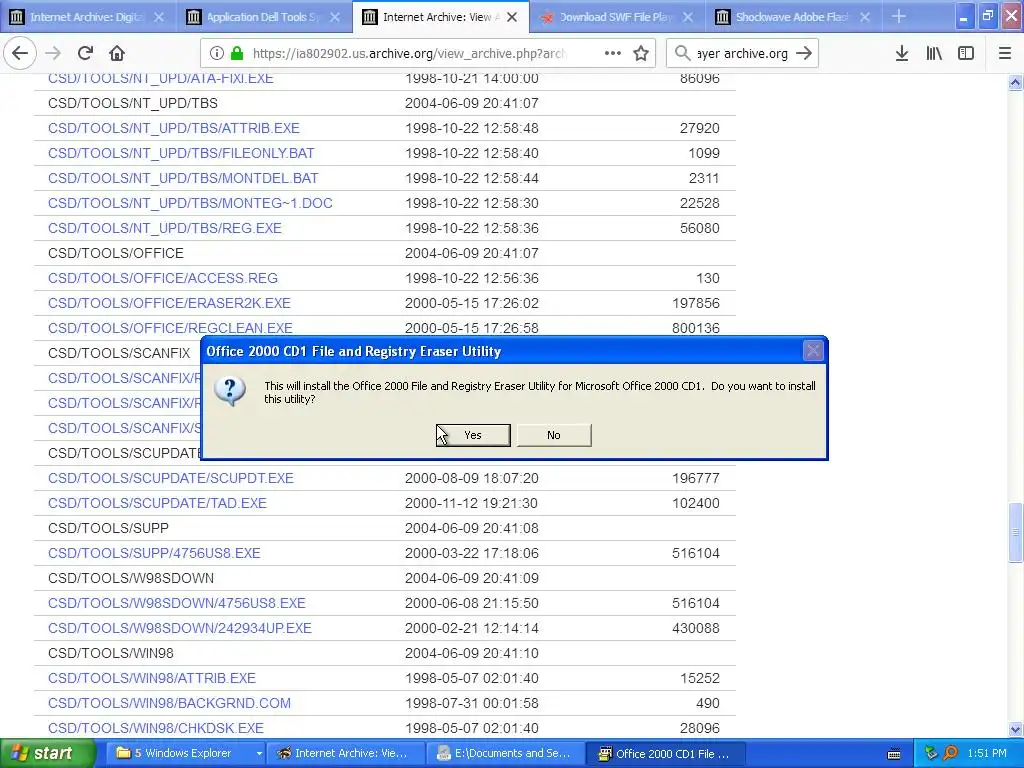Open the SUPP/4756US8.EXE link

point(154,553)
